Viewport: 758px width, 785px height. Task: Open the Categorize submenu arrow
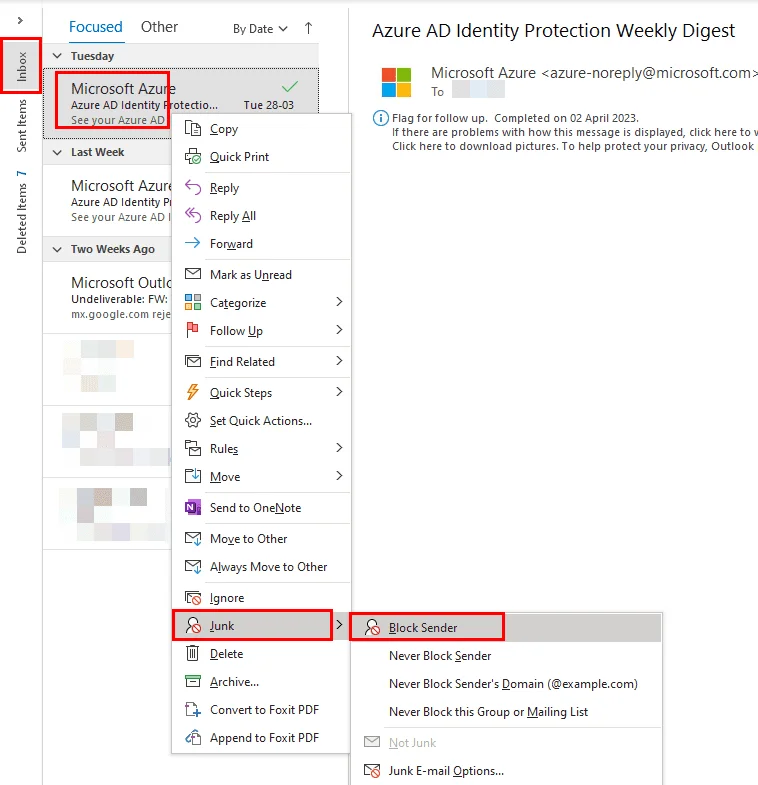339,302
